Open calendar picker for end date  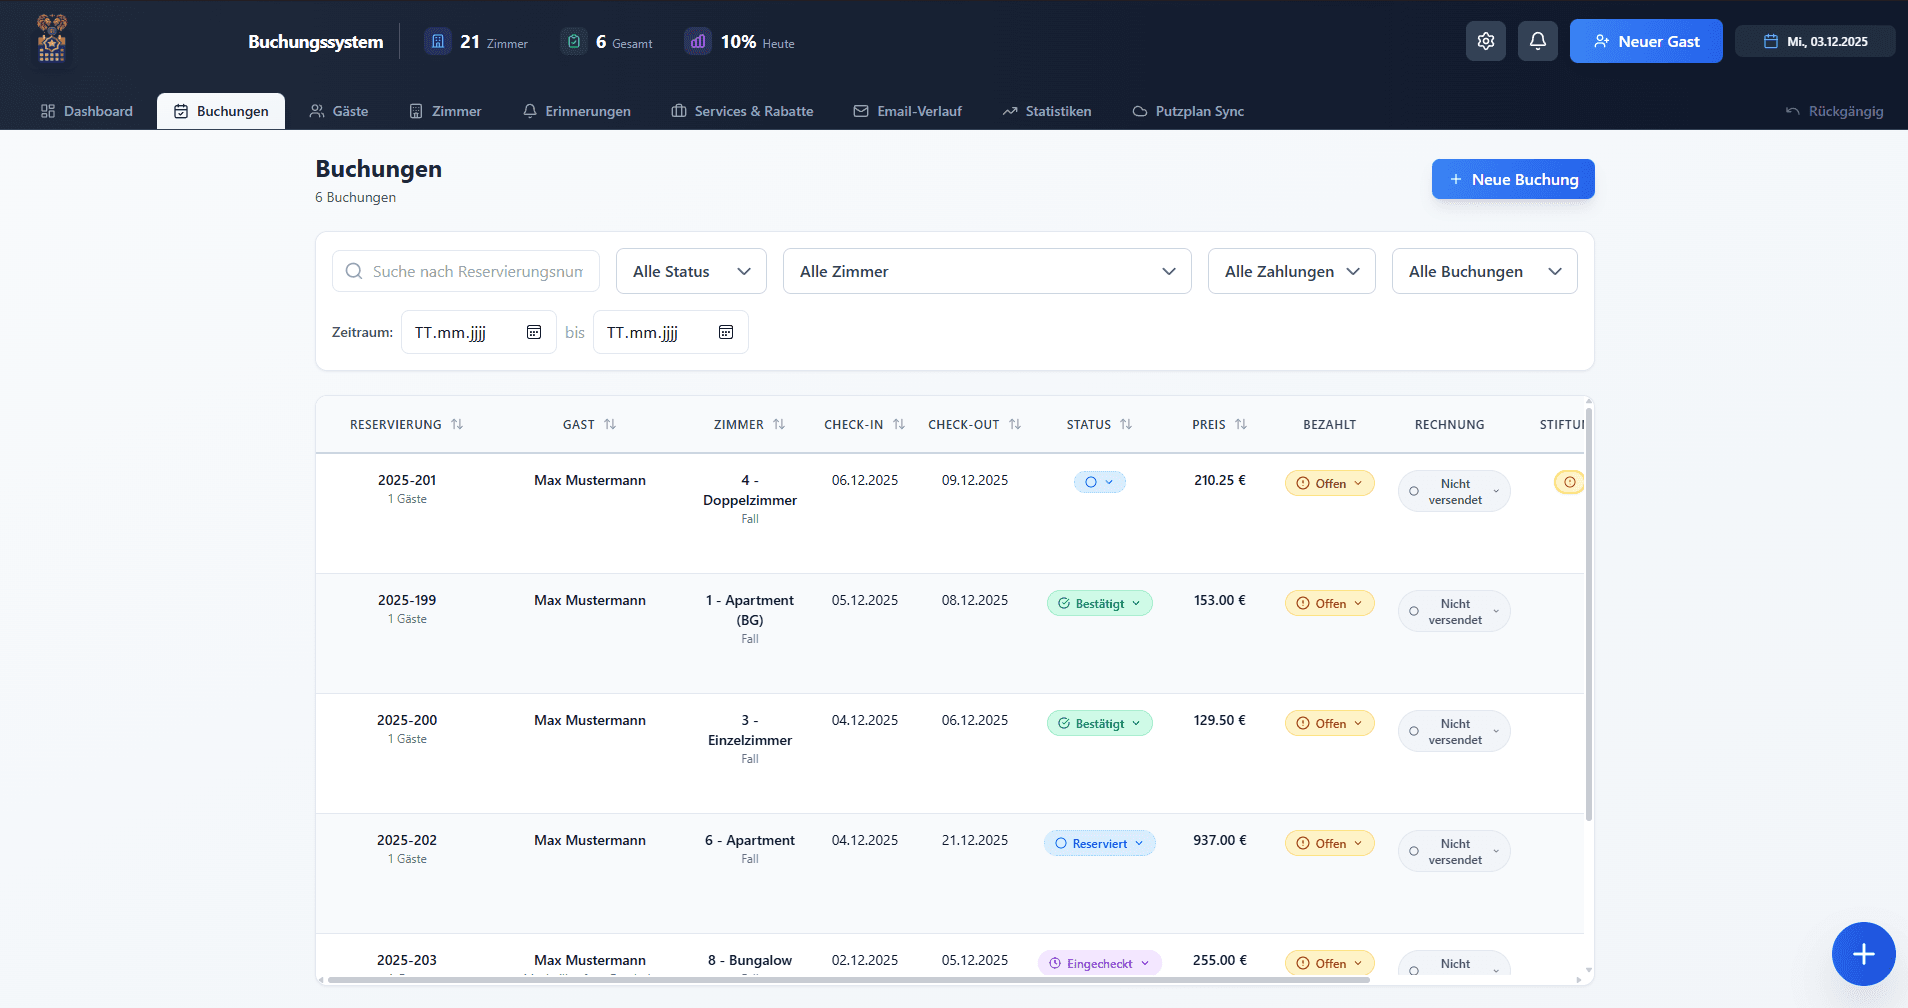[x=726, y=332]
